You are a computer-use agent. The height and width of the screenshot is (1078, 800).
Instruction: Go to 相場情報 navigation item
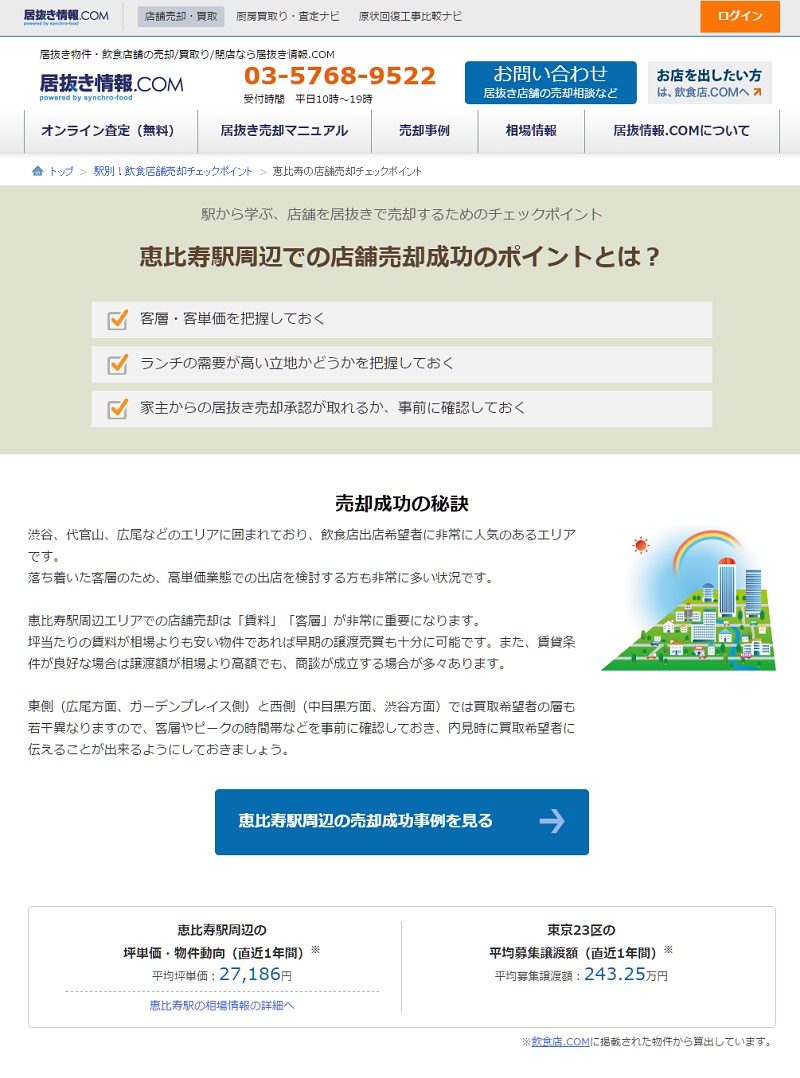tap(531, 131)
